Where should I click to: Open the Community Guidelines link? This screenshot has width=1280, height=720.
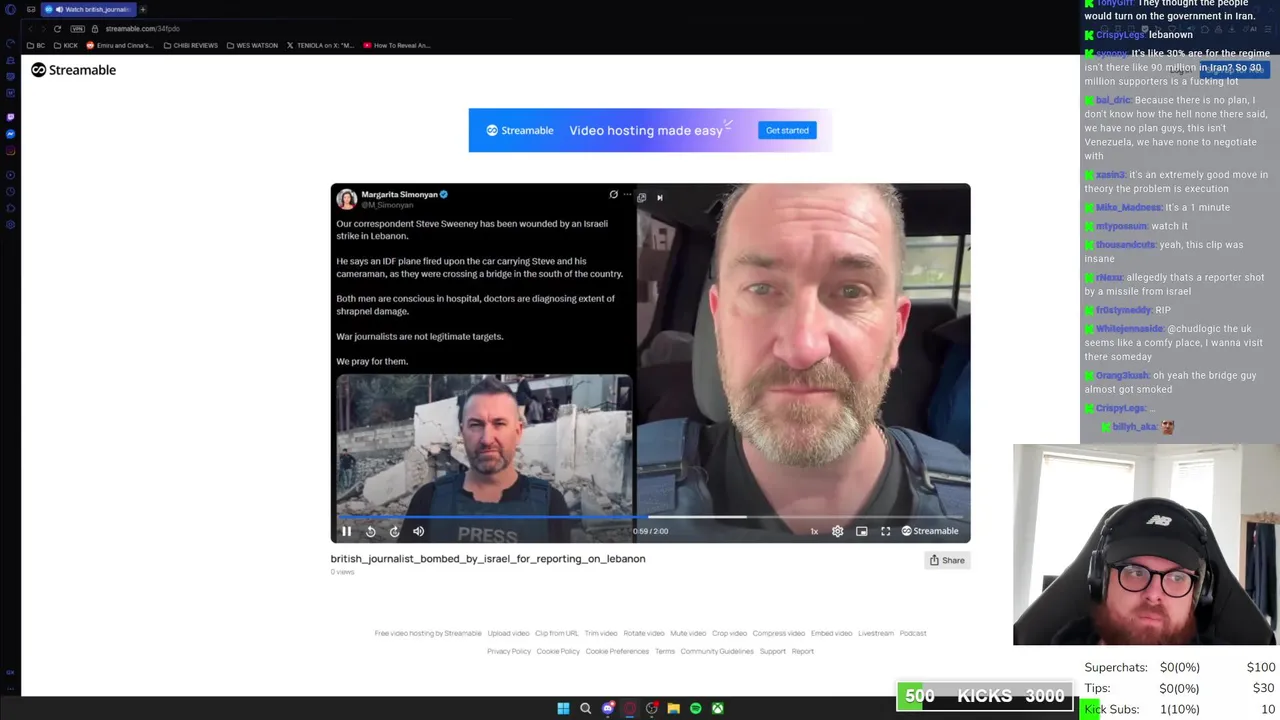coord(717,651)
